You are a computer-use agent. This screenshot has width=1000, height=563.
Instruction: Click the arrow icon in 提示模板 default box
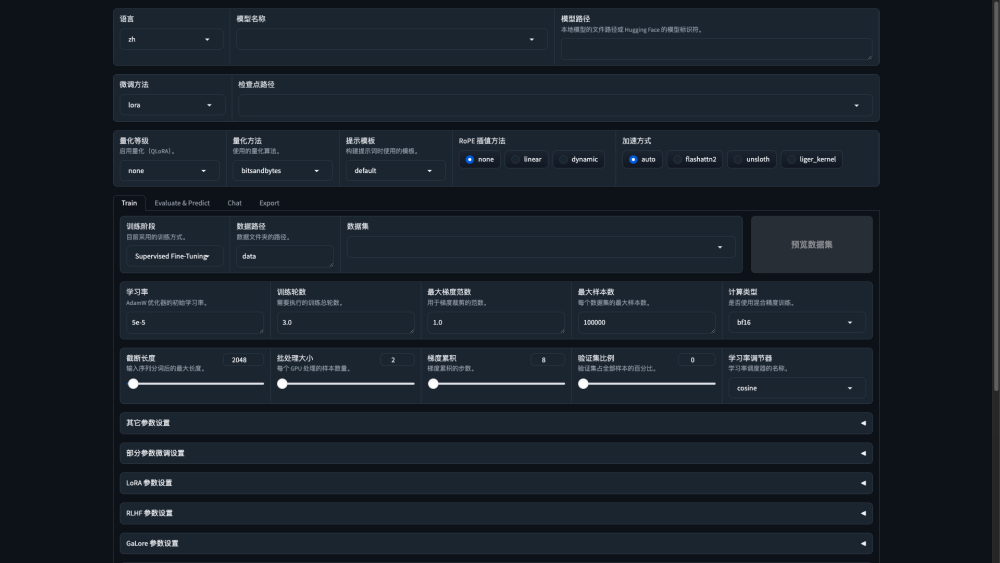tap(431, 171)
